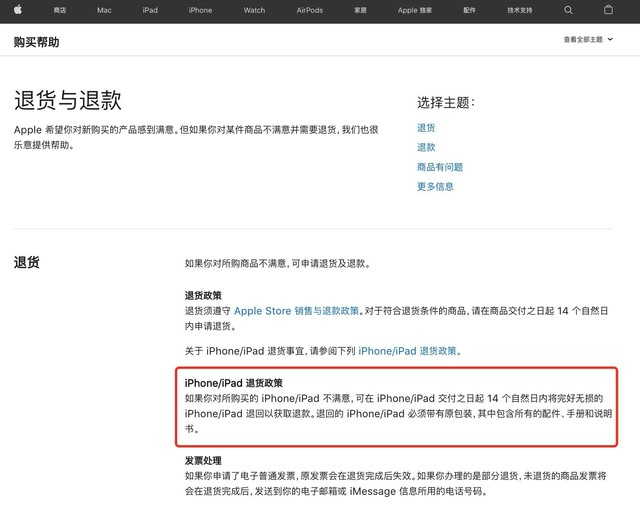Open the 家居 nav item
This screenshot has height=512, width=640.
point(360,10)
